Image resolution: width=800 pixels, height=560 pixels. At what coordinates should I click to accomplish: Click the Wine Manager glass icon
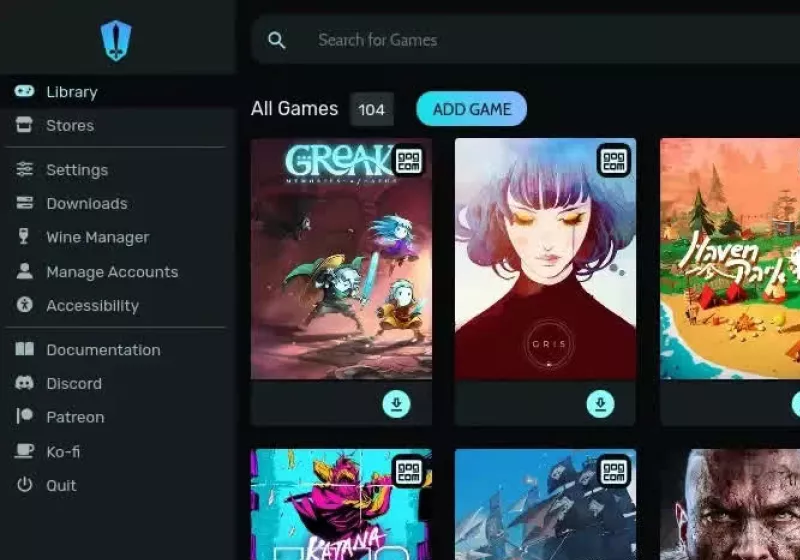tap(25, 237)
